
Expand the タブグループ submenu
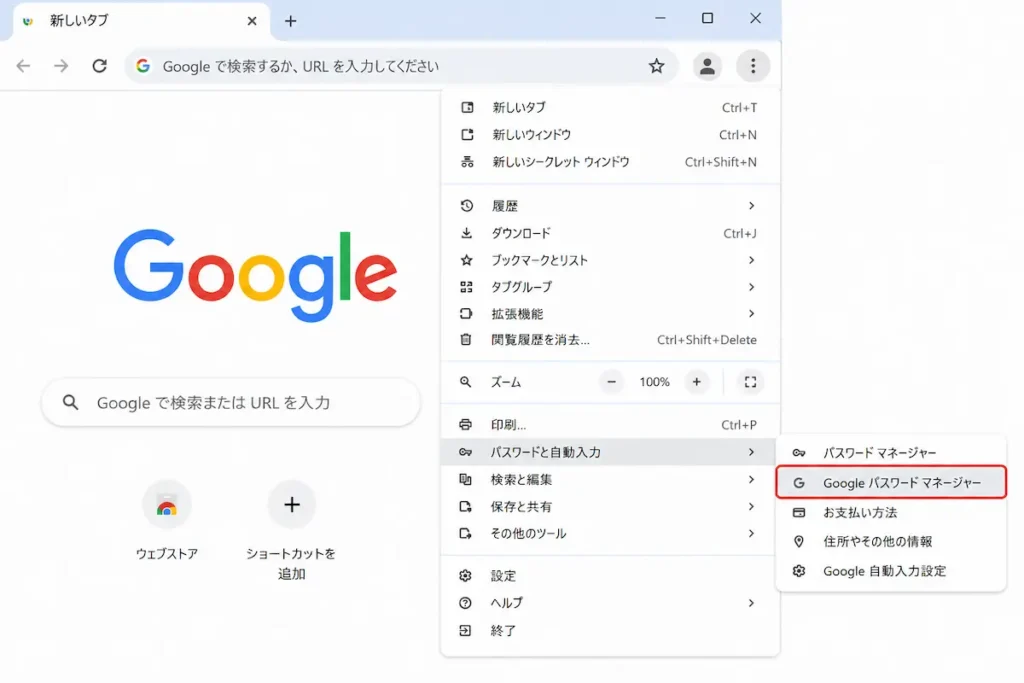[x=610, y=287]
